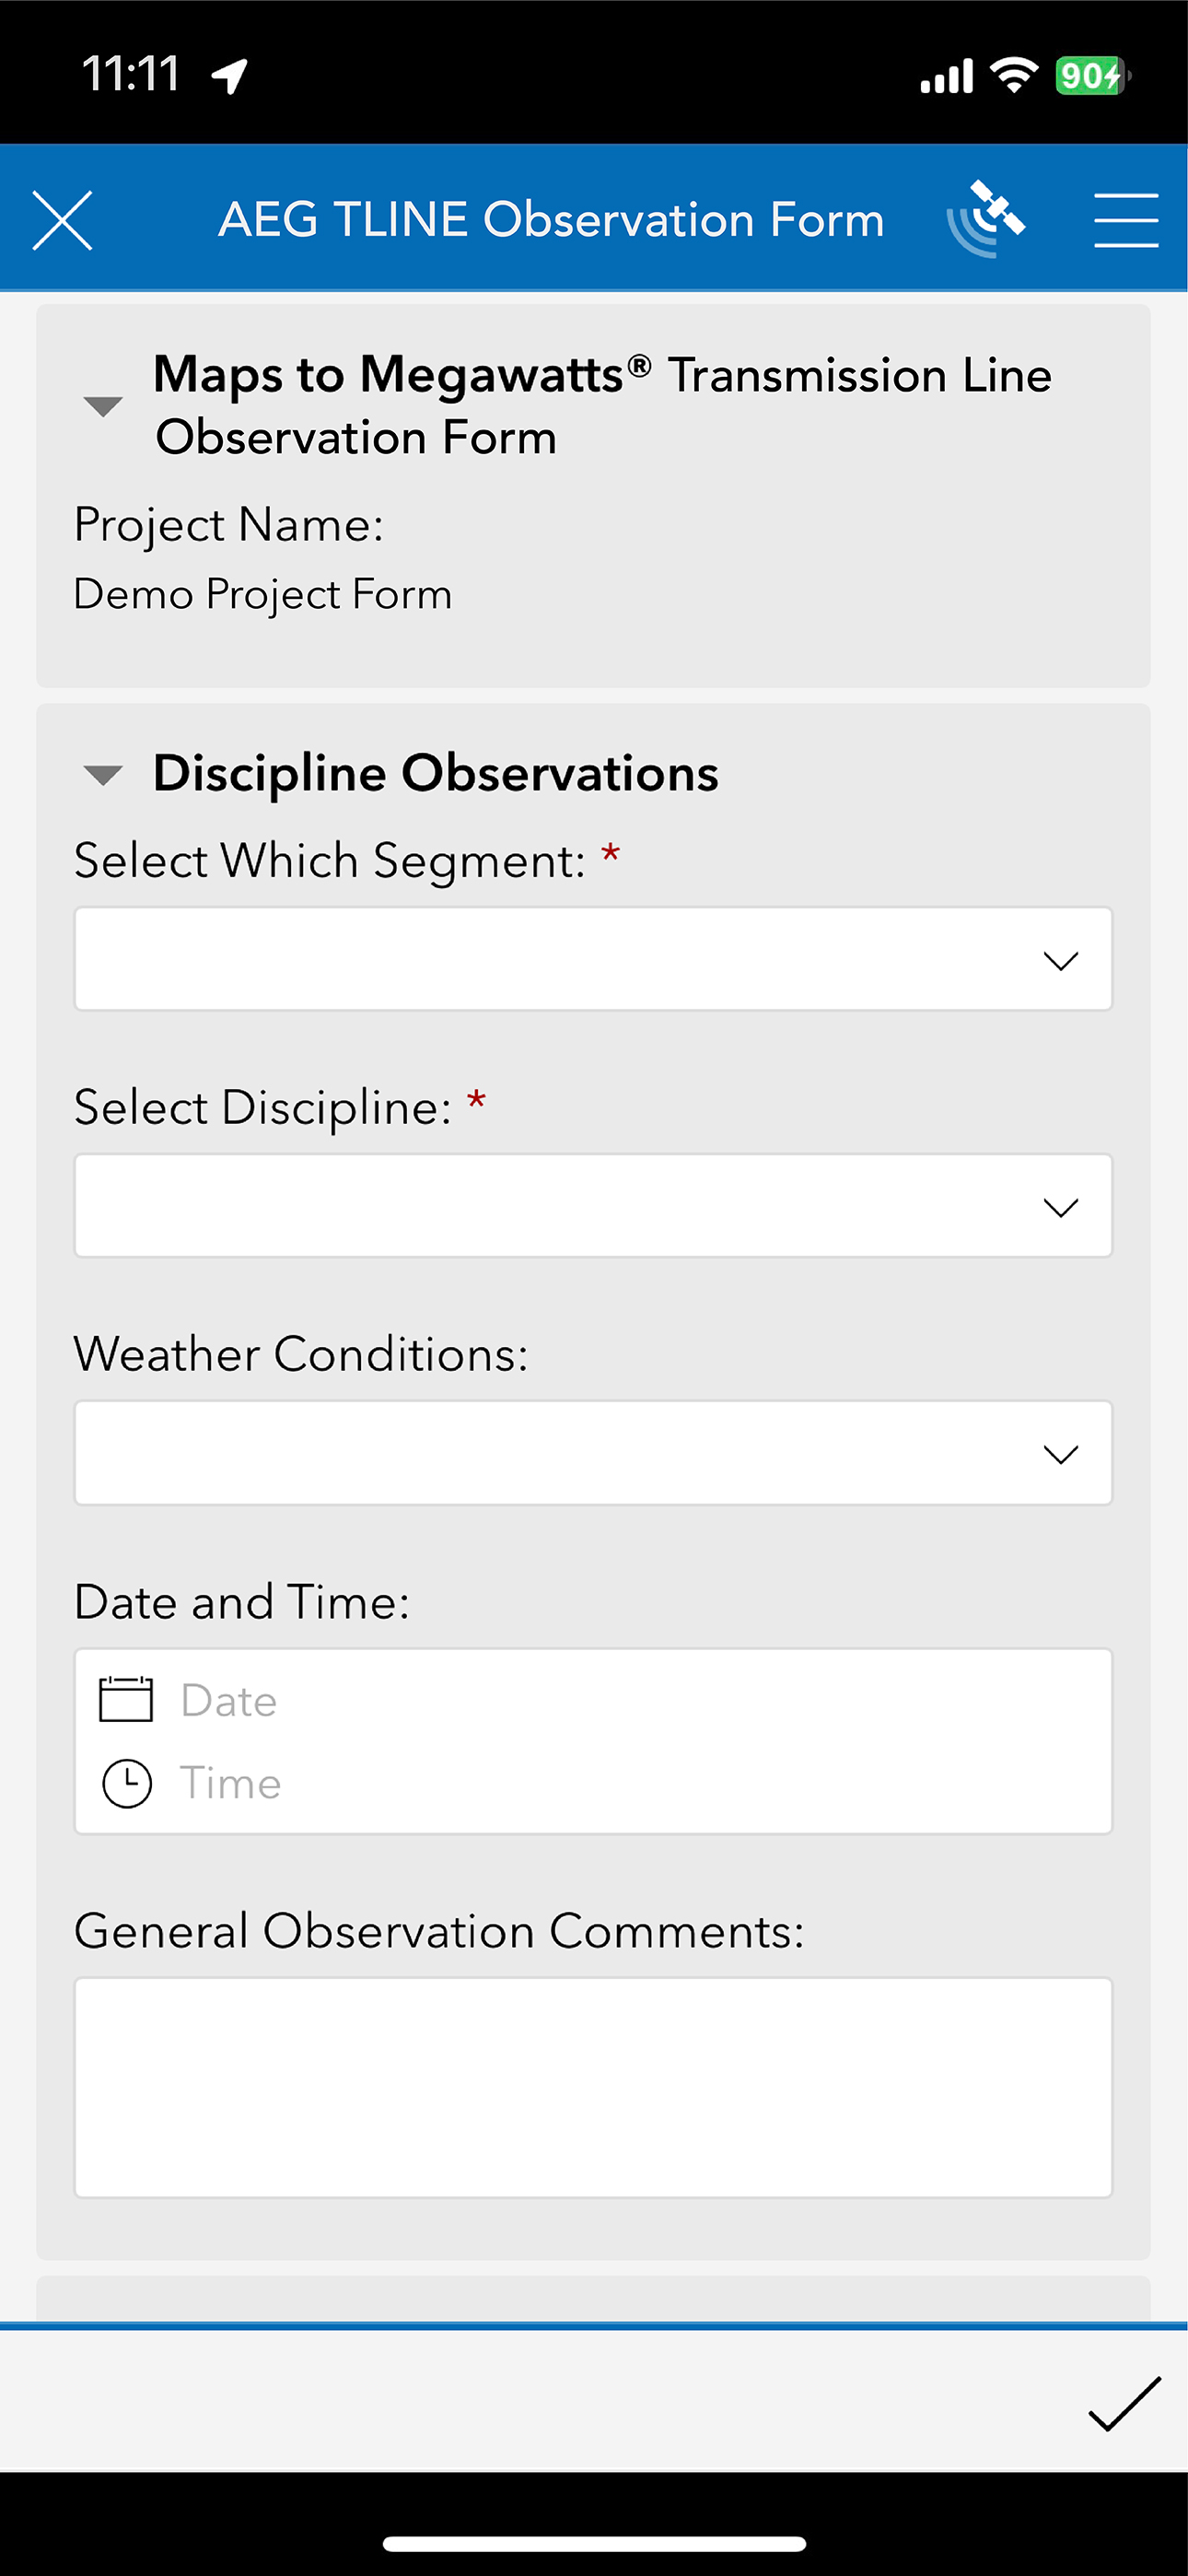1188x2576 pixels.
Task: Tap the calendar icon for Date
Action: pyautogui.click(x=126, y=1699)
